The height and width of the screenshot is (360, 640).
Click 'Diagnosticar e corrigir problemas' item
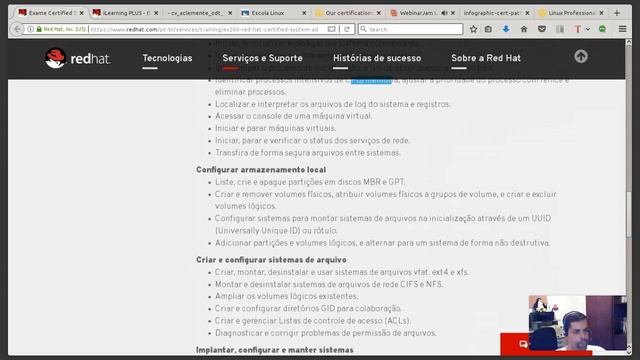click(x=326, y=333)
